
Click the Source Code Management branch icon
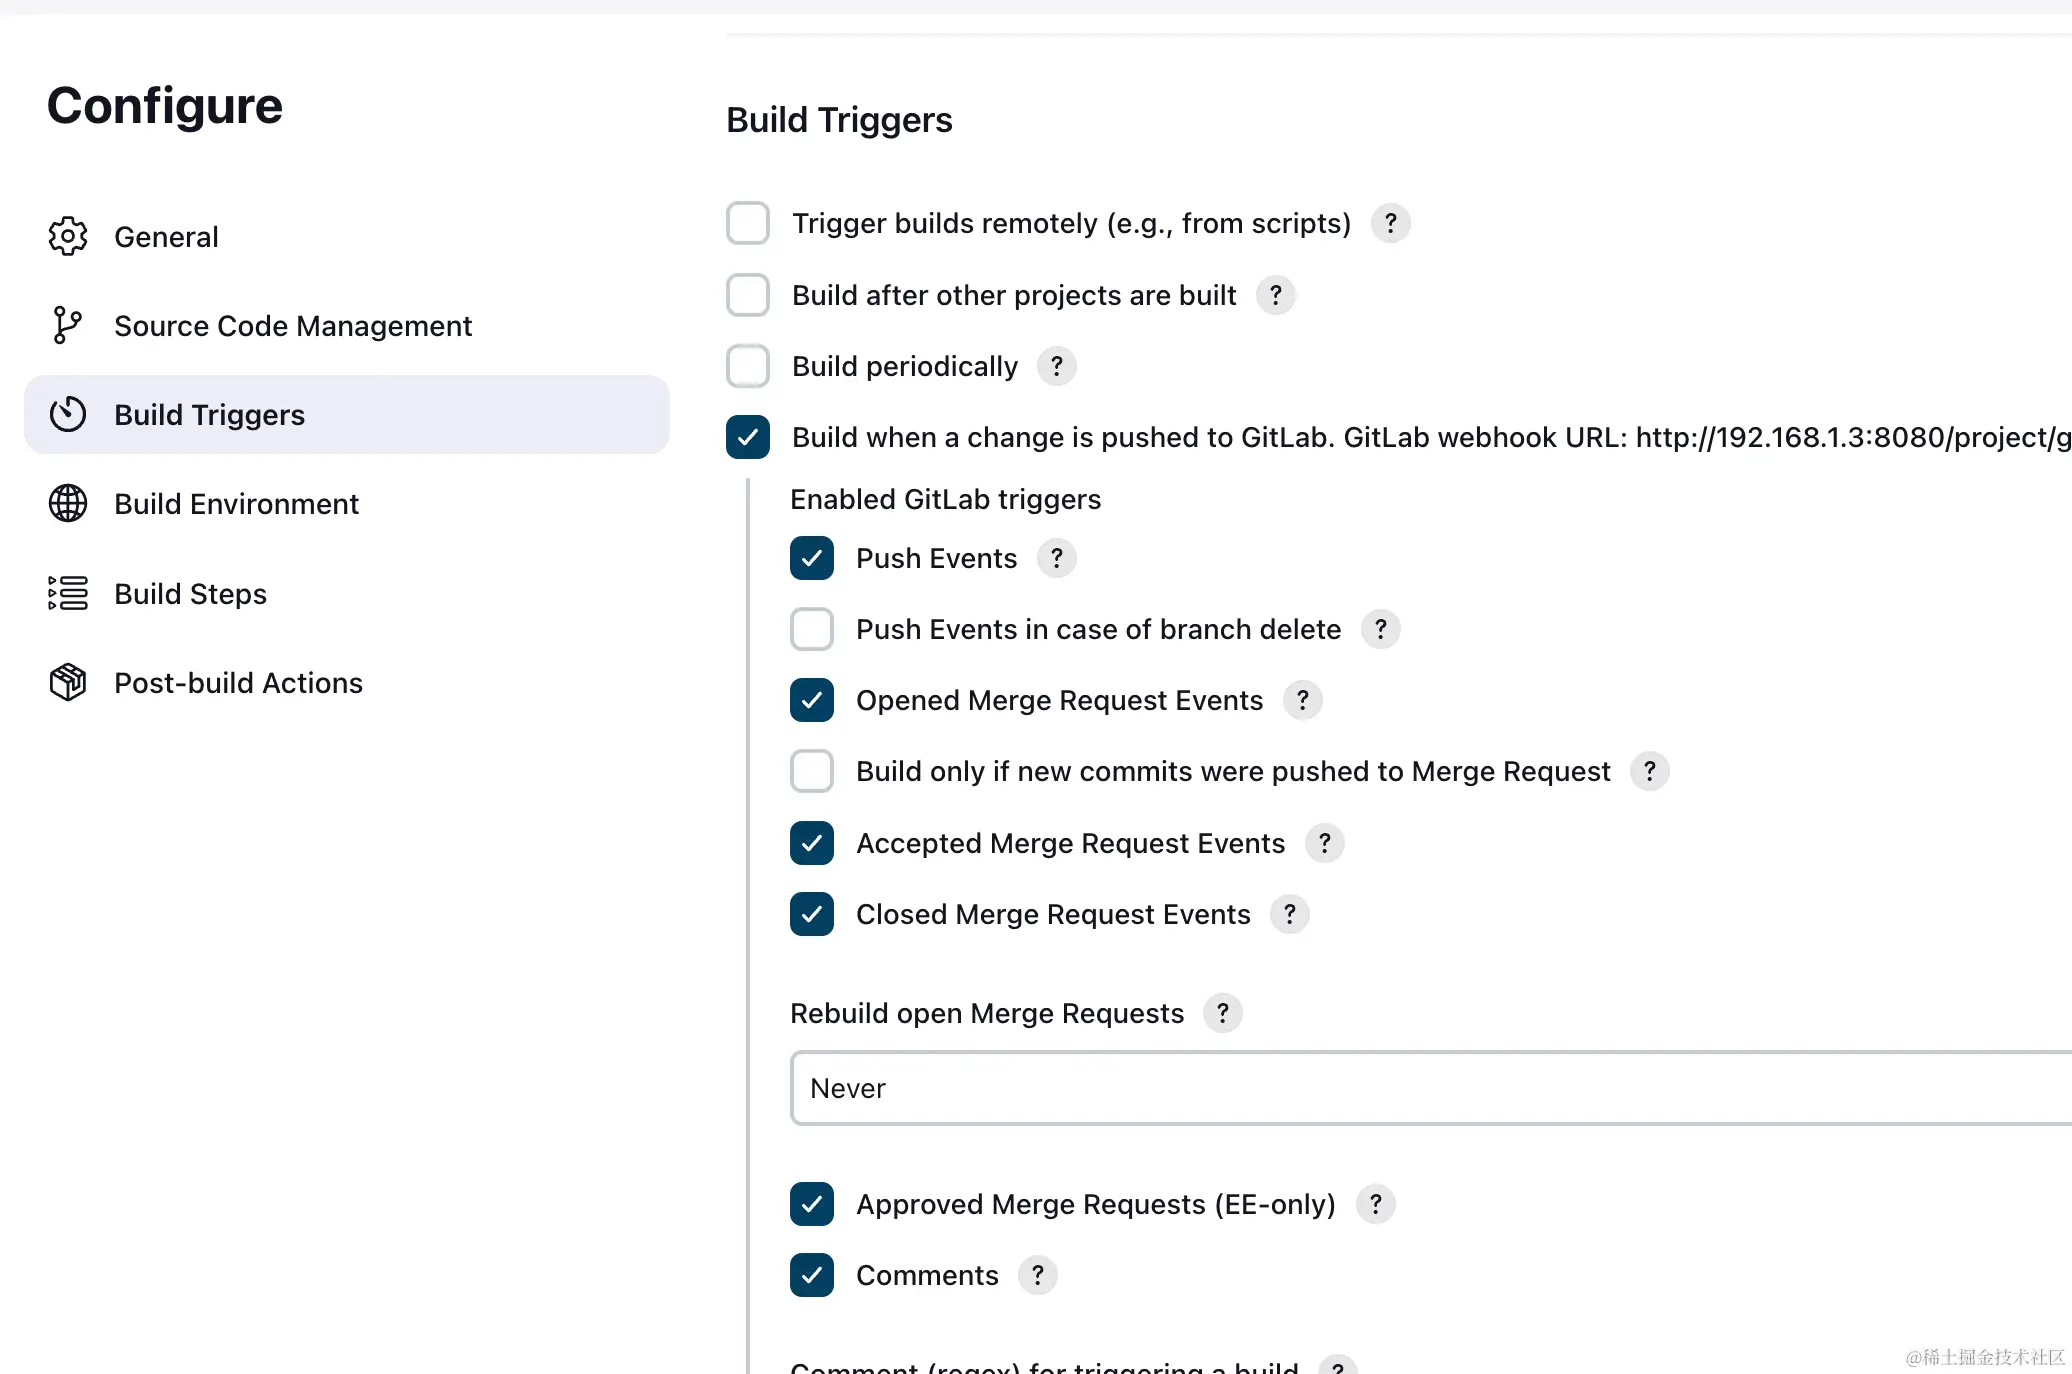point(68,326)
